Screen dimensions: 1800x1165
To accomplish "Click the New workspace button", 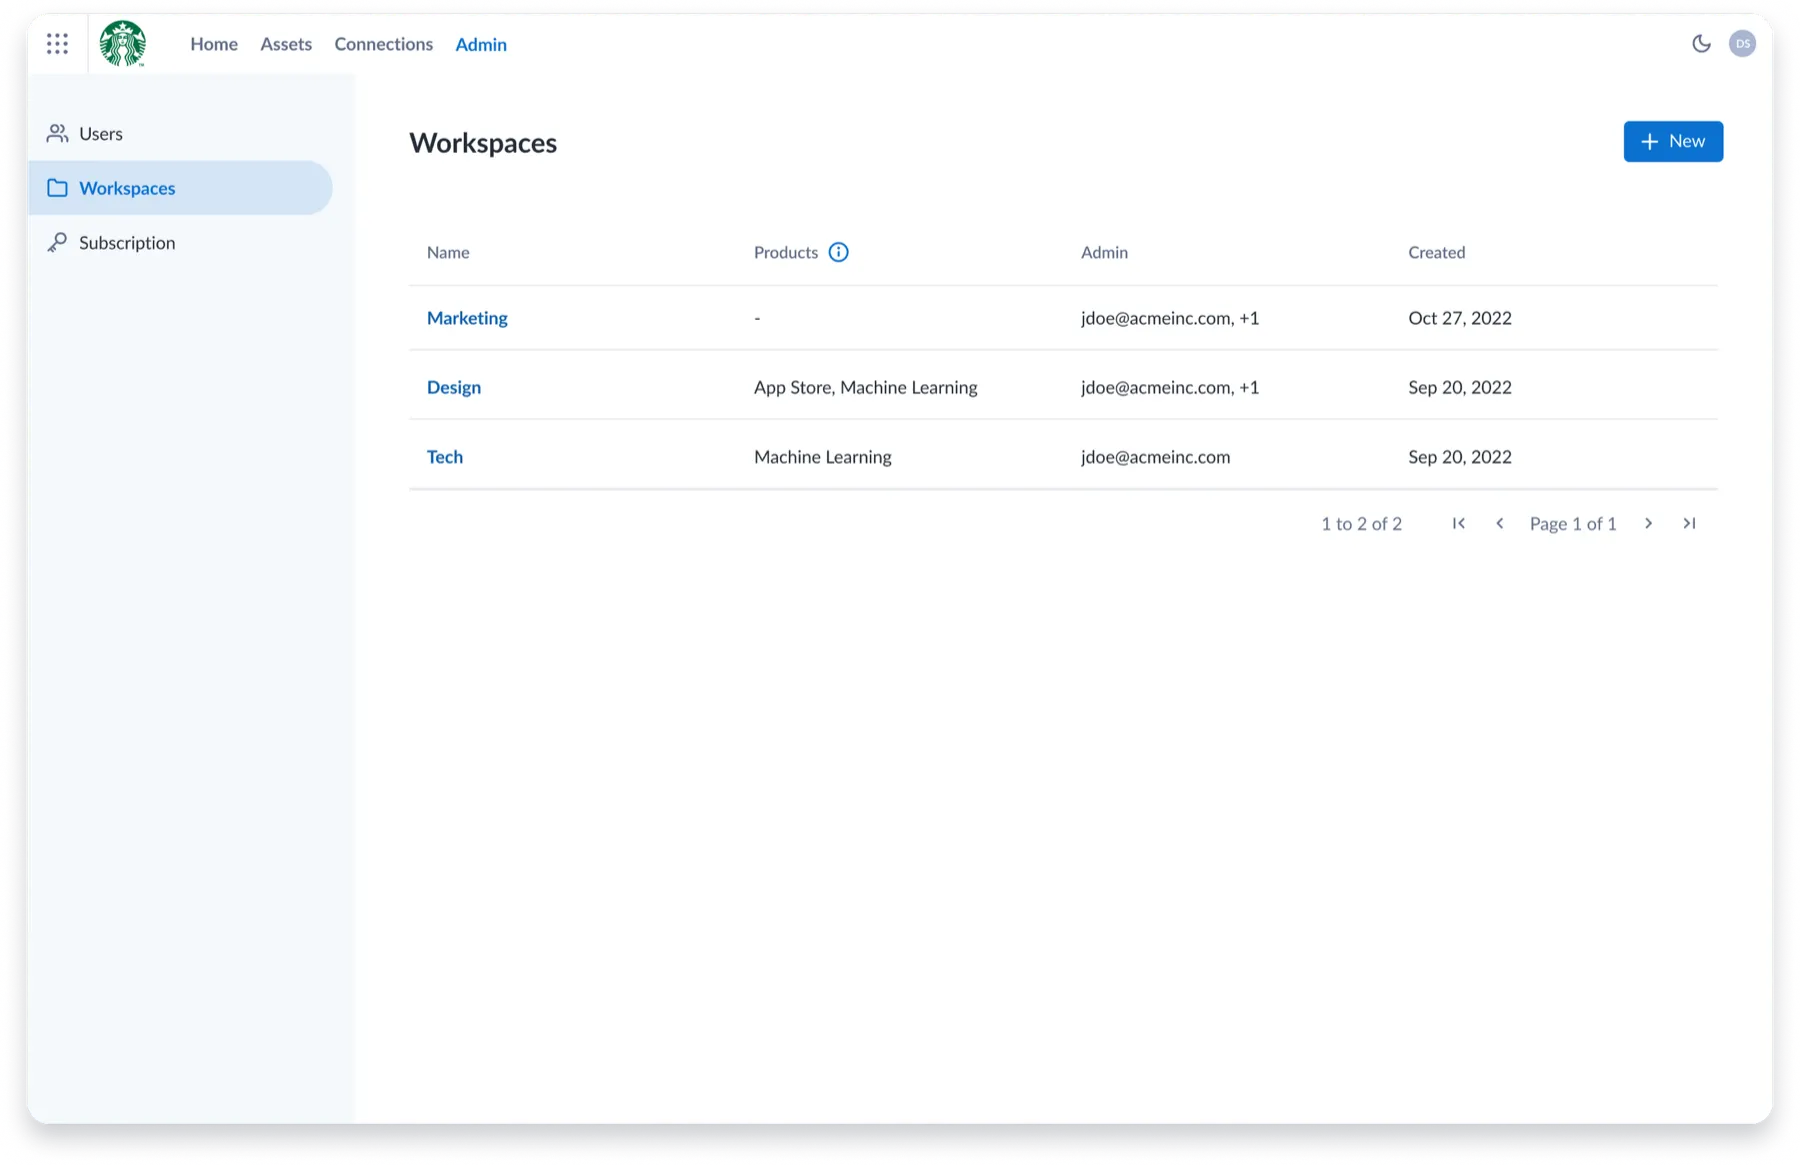I will [x=1673, y=141].
